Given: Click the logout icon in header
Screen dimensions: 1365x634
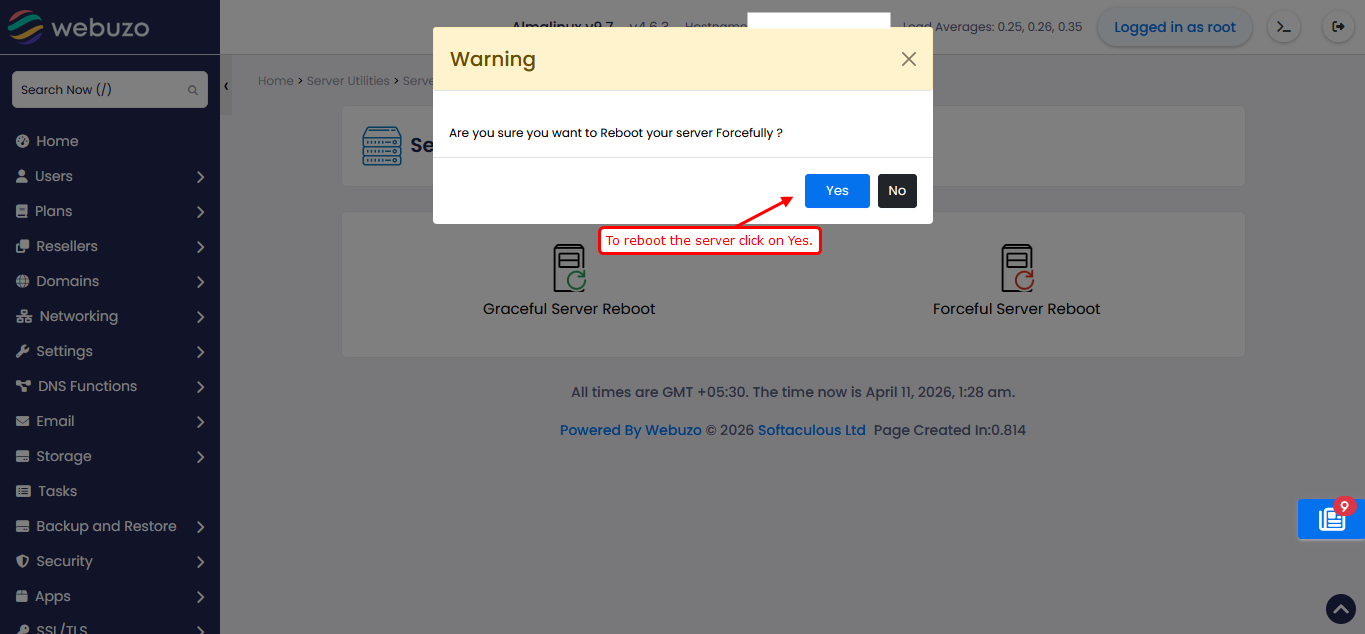Looking at the screenshot, I should 1338,27.
